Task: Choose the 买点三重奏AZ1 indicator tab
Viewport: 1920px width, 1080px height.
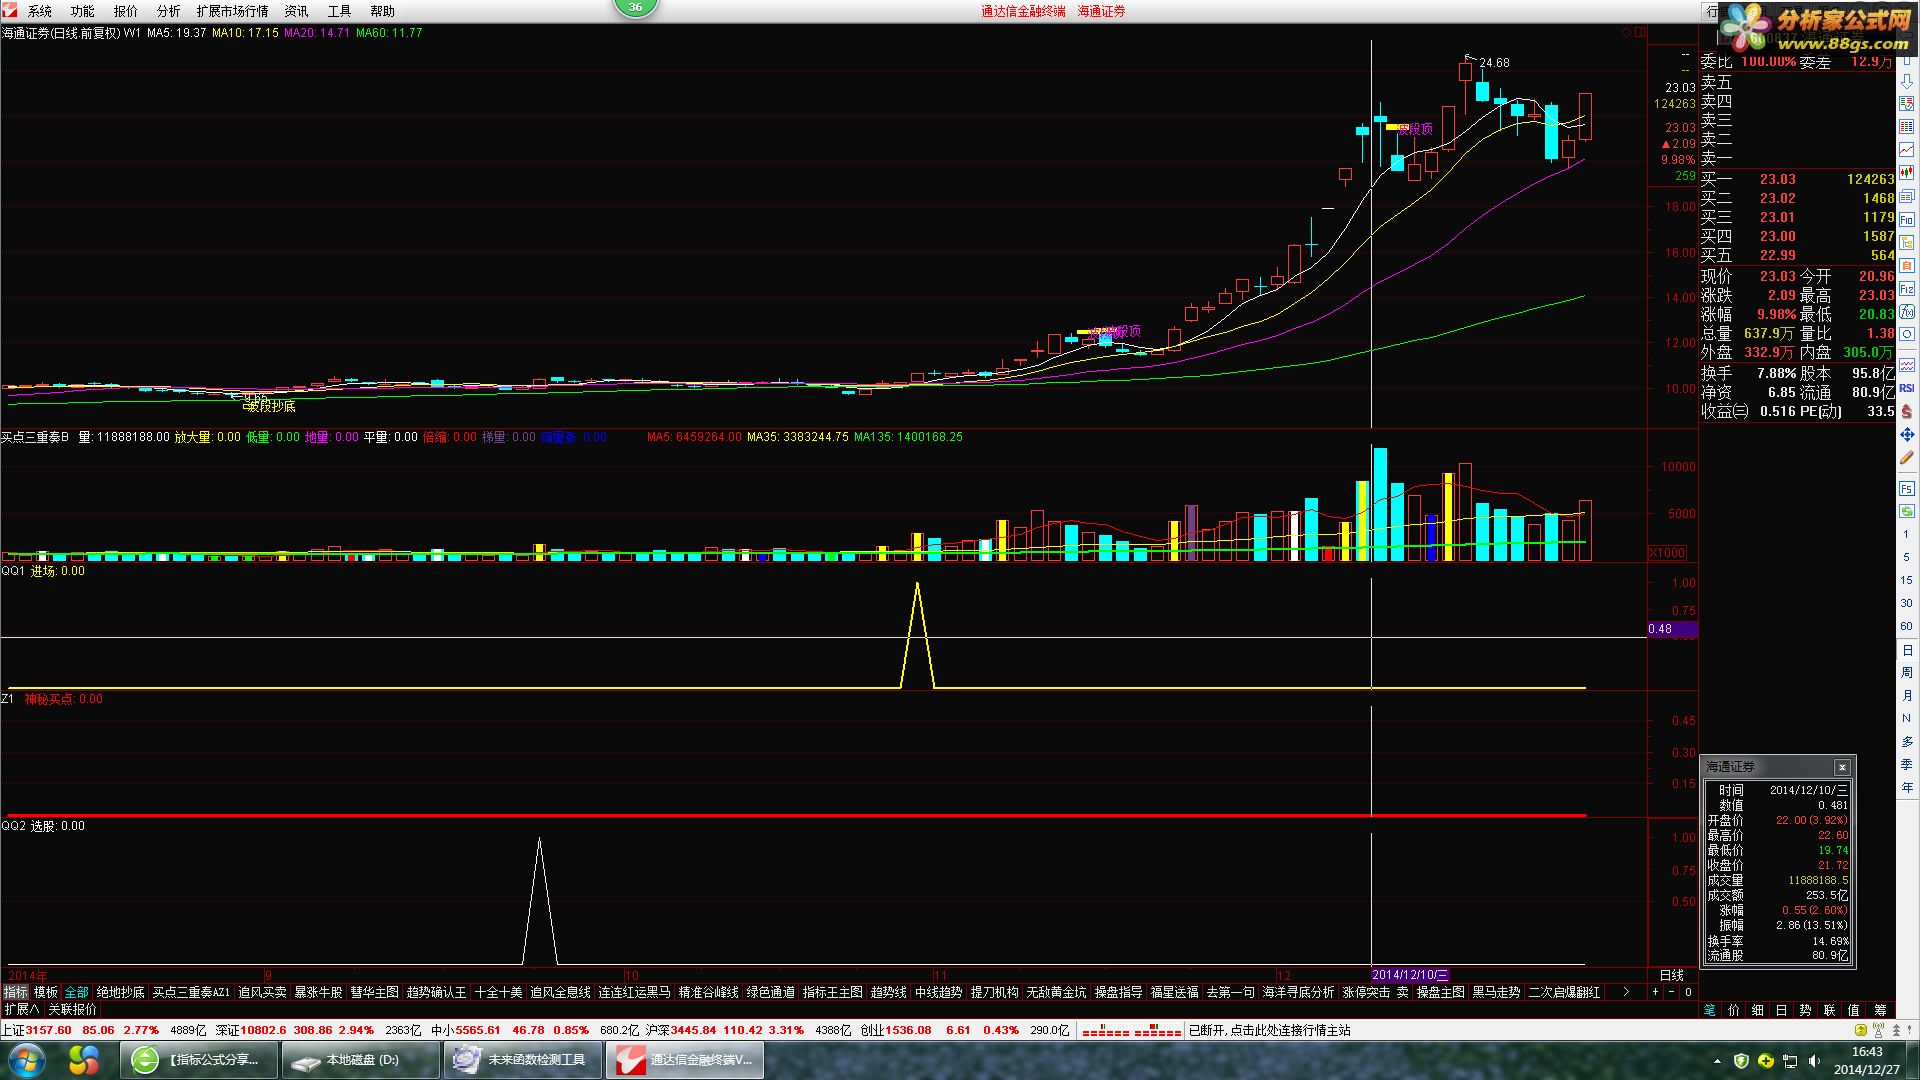Action: pos(191,992)
